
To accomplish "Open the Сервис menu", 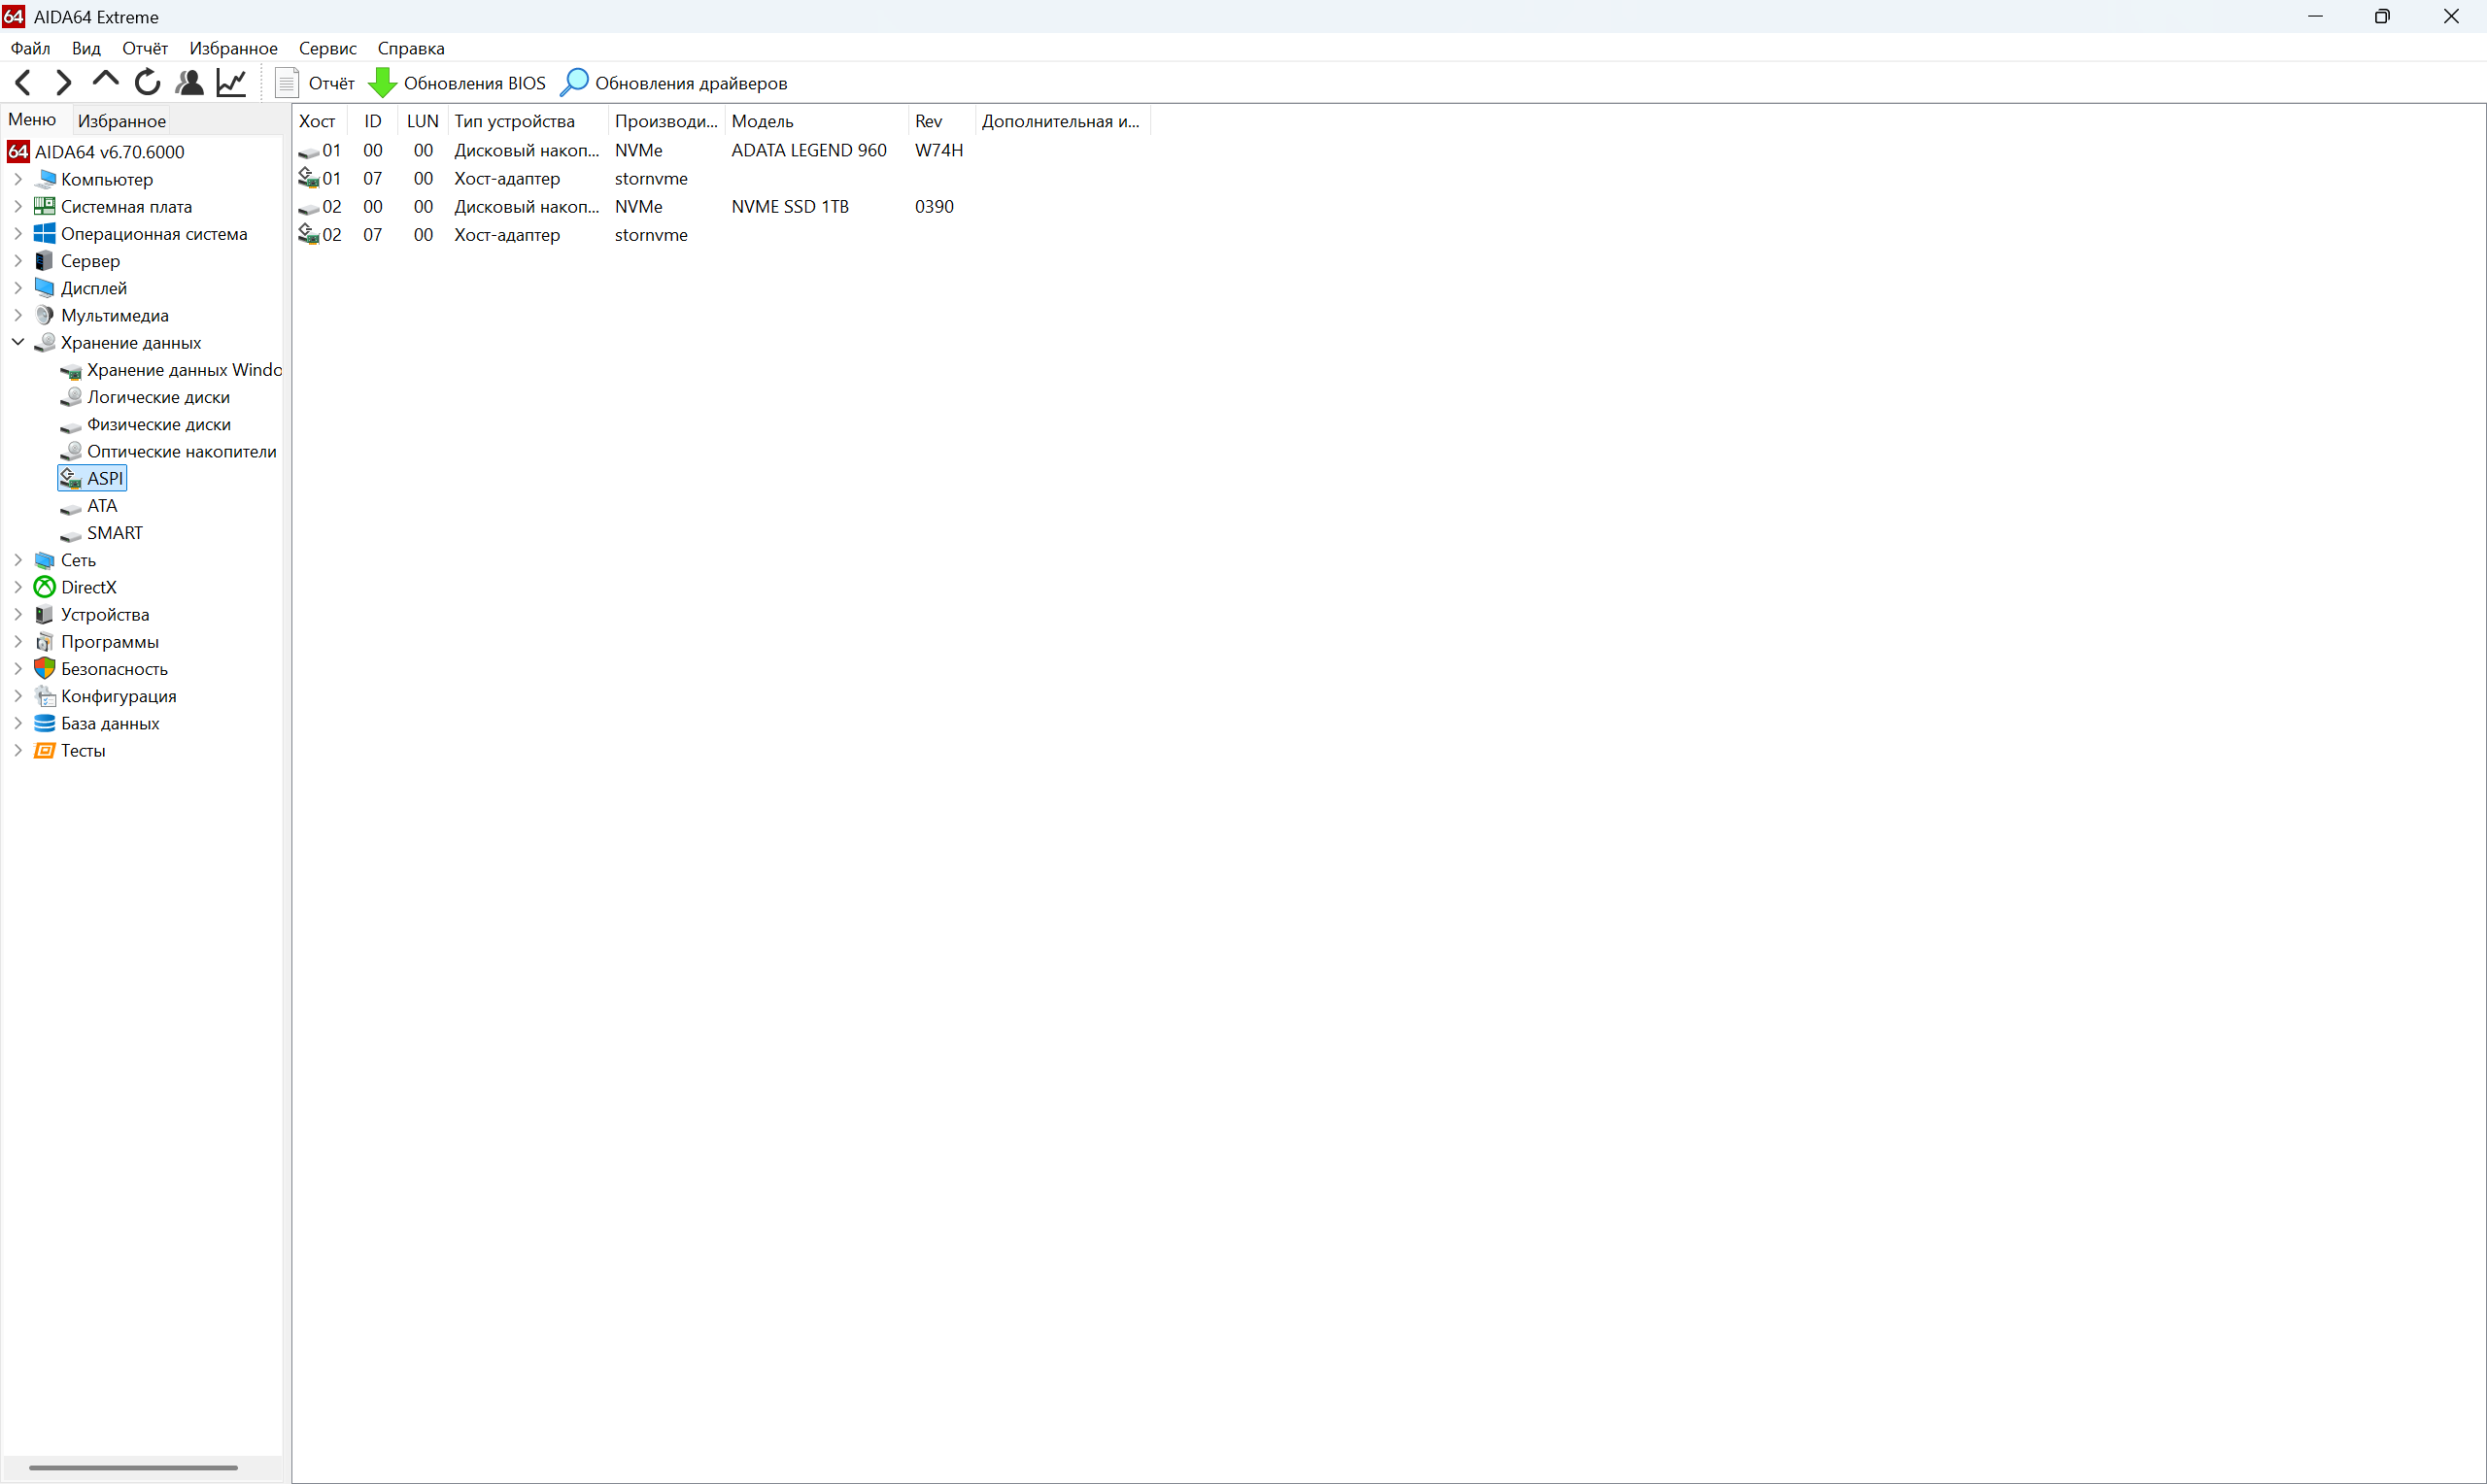I will [x=327, y=48].
